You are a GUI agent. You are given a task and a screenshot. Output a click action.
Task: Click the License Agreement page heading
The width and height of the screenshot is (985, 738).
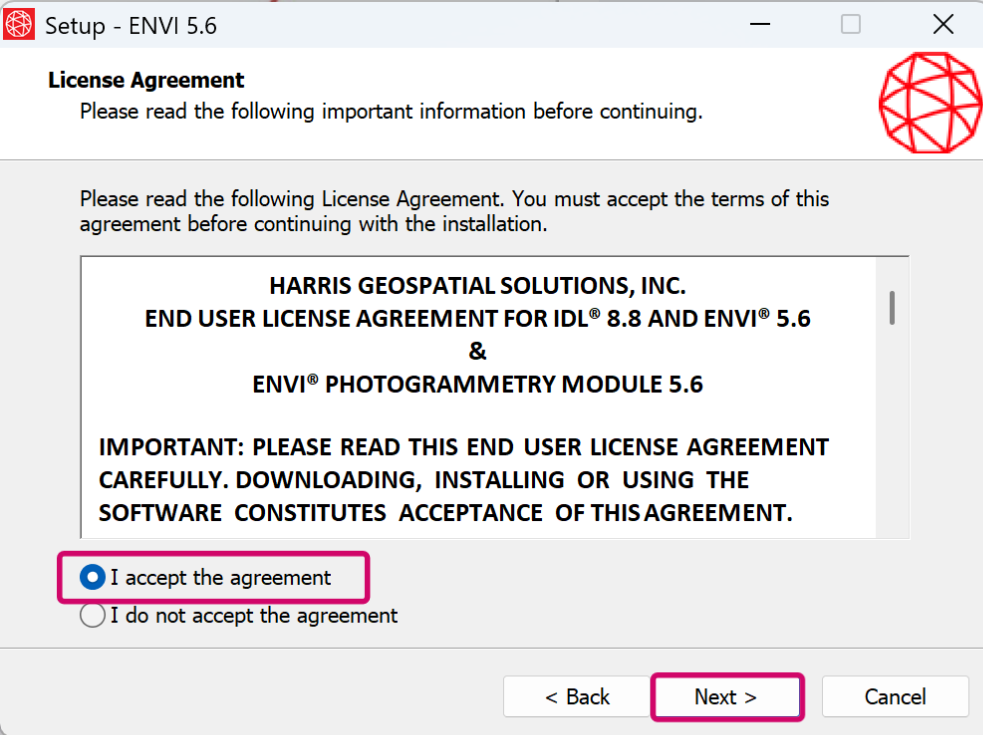pos(146,80)
